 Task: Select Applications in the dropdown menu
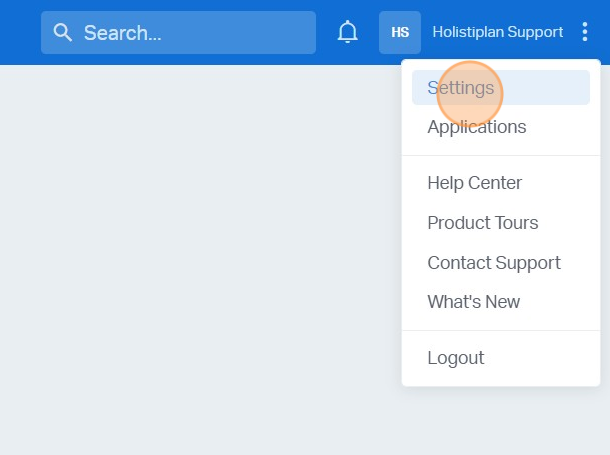[476, 127]
